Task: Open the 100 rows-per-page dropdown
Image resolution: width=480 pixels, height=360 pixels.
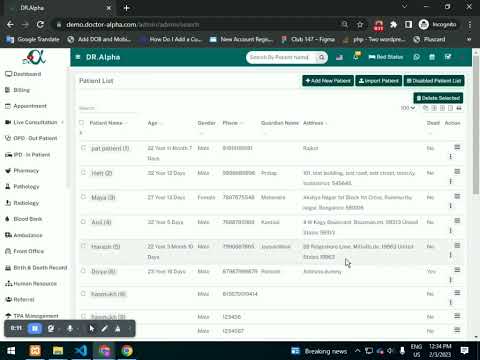Action: tap(408, 108)
